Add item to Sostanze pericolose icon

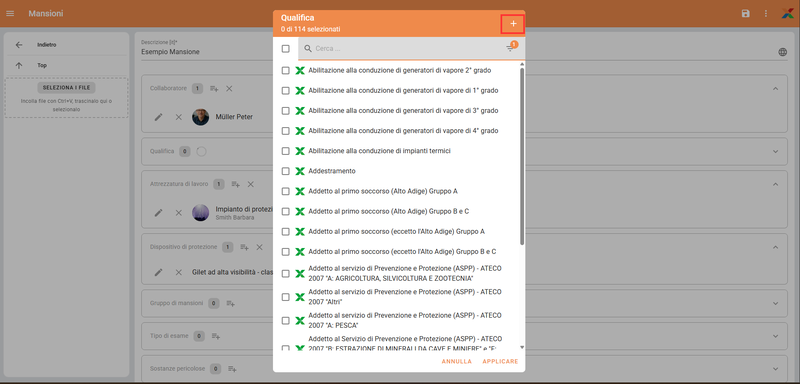point(232,368)
